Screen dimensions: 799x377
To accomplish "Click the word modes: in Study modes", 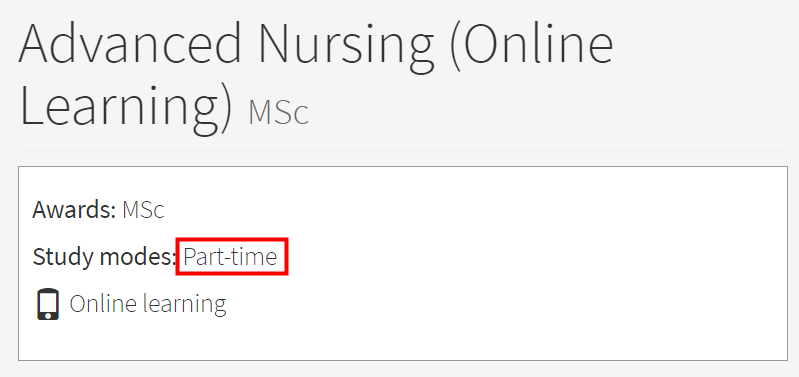I will click(138, 257).
